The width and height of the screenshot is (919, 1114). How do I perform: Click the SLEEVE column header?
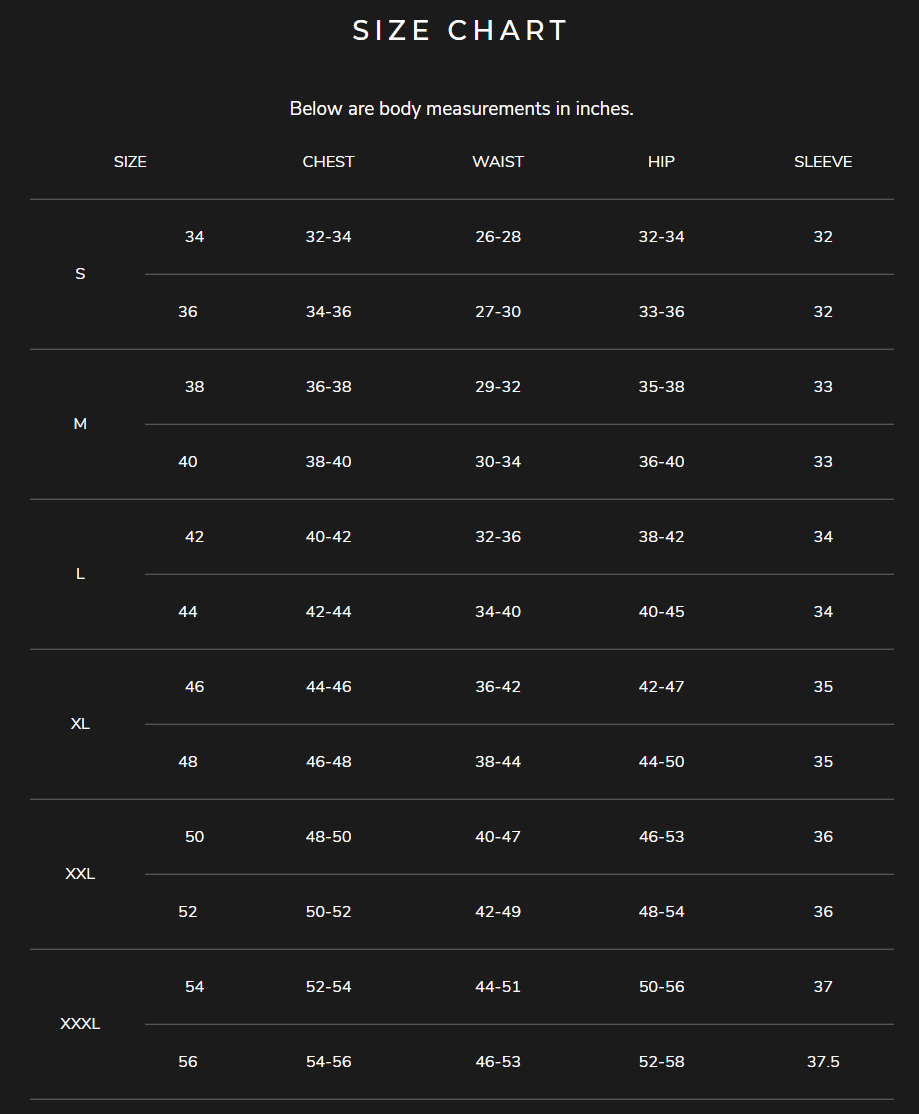(x=823, y=162)
